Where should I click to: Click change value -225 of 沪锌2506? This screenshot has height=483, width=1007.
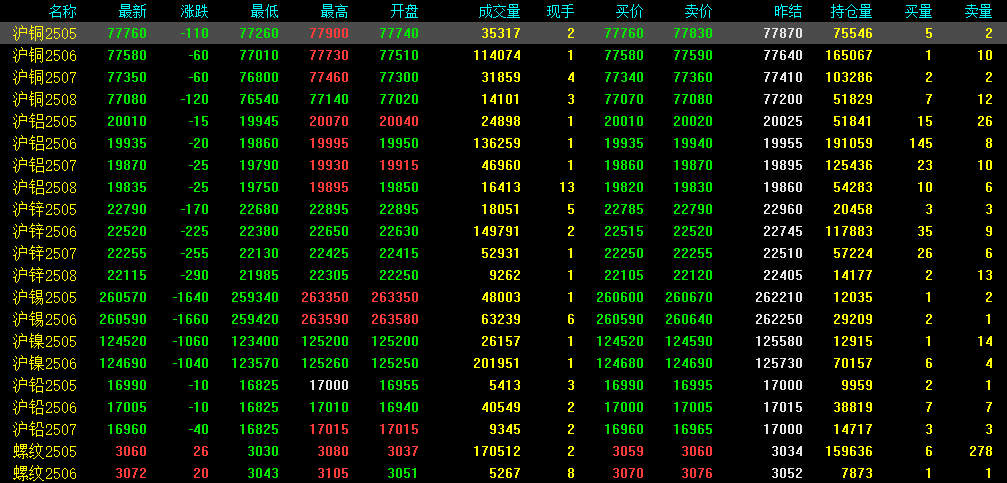(195, 232)
